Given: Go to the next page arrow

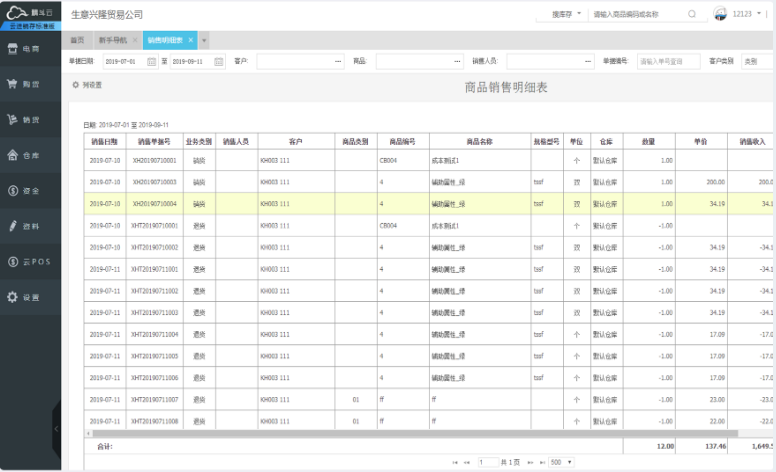Looking at the screenshot, I should (x=530, y=463).
